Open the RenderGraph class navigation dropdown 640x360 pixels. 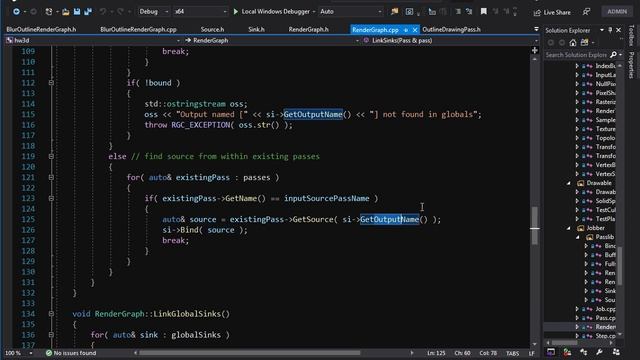click(x=357, y=40)
